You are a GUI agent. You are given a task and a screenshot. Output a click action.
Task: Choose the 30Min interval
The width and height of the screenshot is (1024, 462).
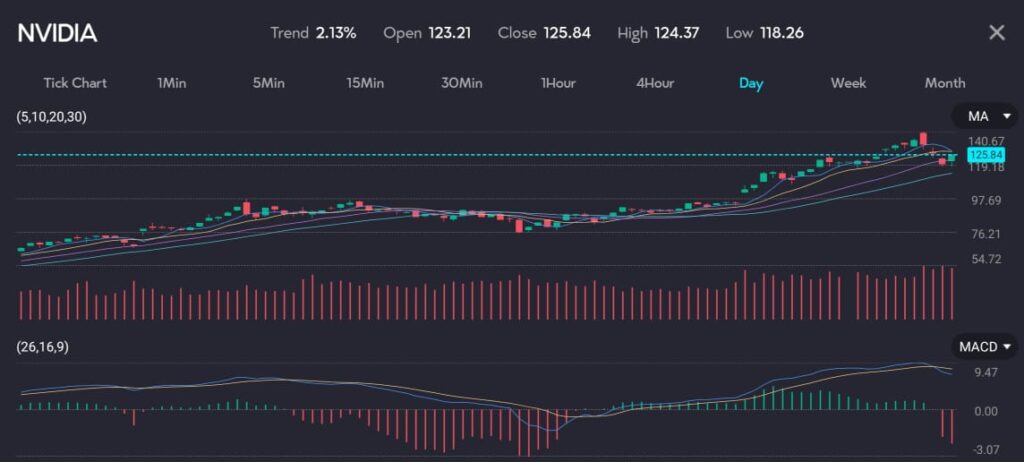click(x=461, y=83)
